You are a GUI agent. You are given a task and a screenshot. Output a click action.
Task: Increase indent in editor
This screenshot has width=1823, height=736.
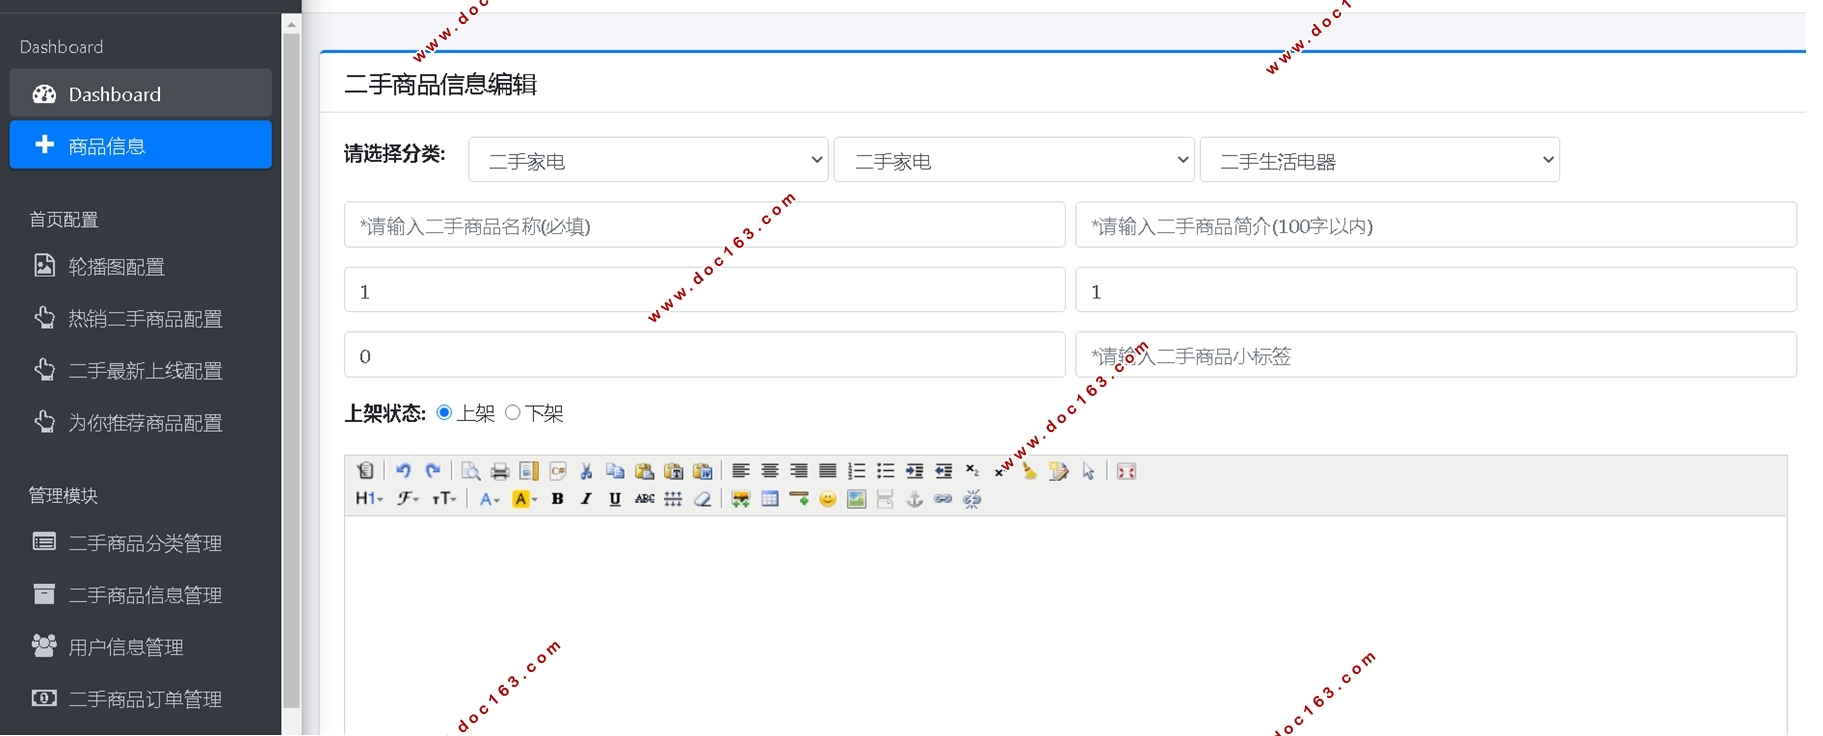pos(914,471)
